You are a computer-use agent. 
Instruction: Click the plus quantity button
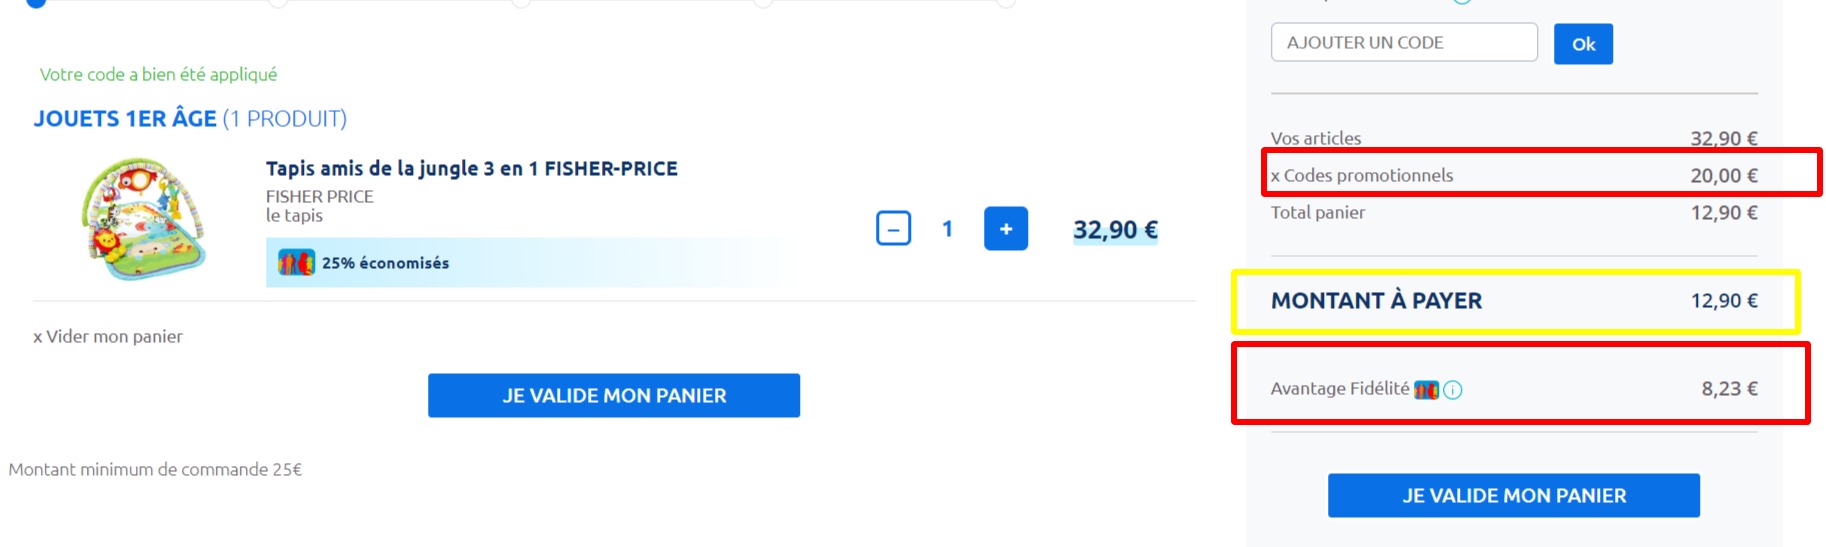pos(1005,229)
